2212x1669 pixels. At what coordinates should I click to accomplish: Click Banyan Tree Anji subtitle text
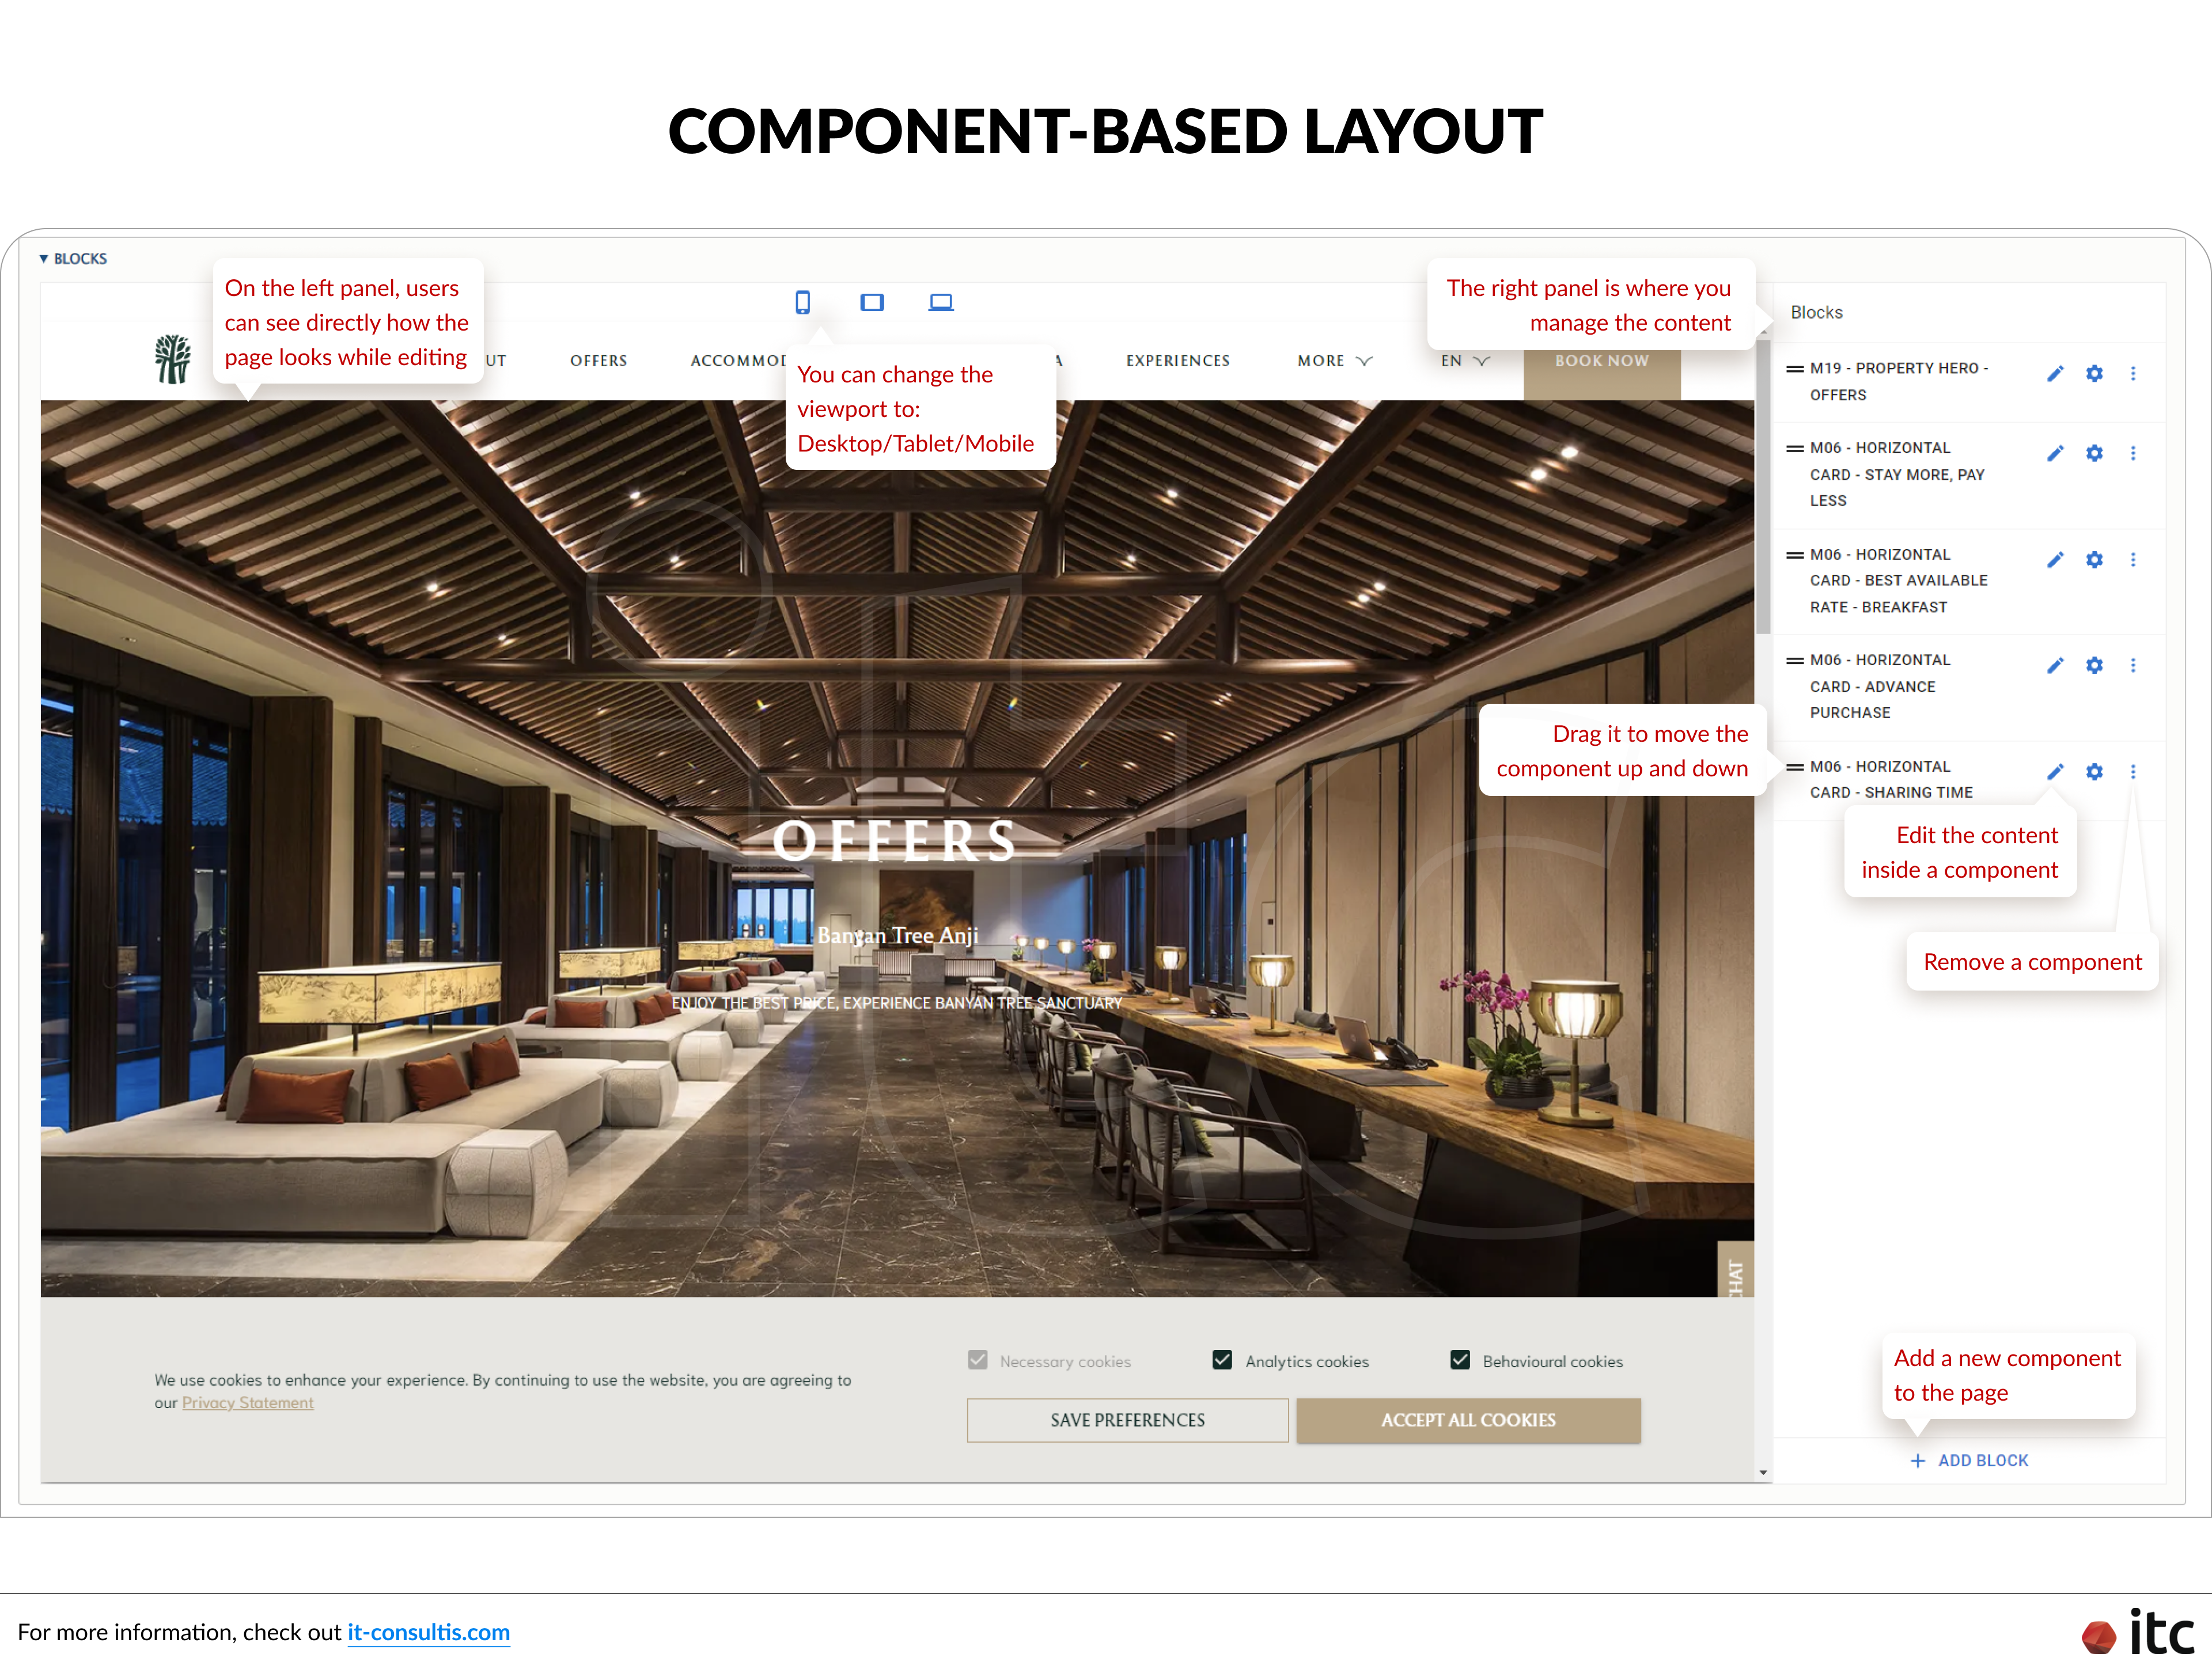(x=897, y=935)
